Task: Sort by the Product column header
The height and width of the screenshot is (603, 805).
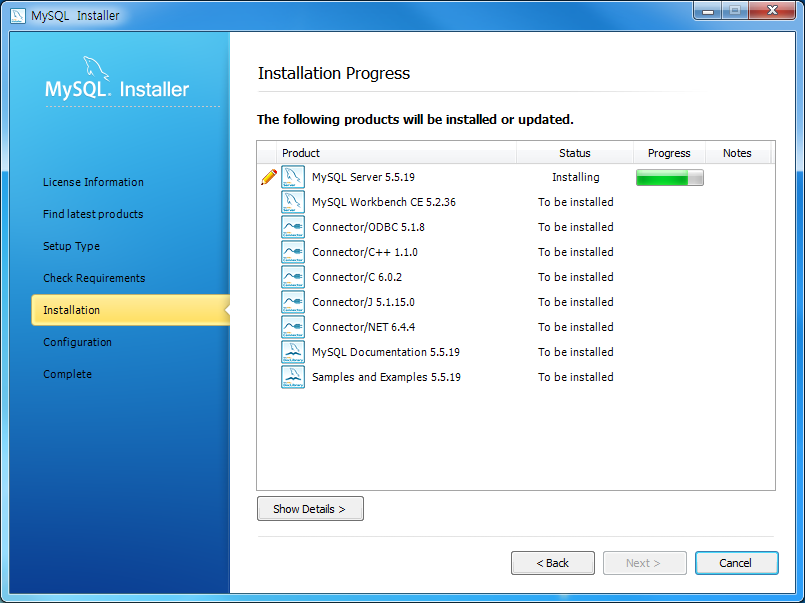Action: 396,153
